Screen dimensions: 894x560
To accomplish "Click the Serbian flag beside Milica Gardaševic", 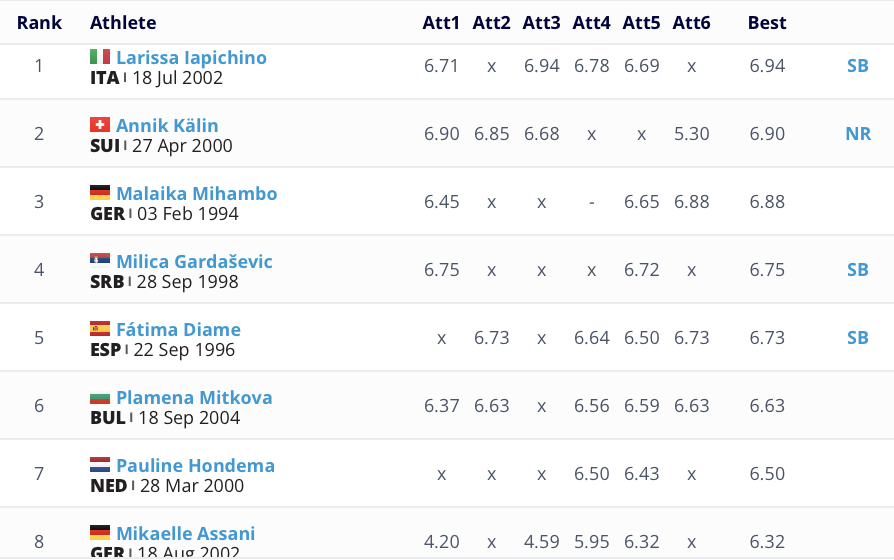I will point(100,261).
